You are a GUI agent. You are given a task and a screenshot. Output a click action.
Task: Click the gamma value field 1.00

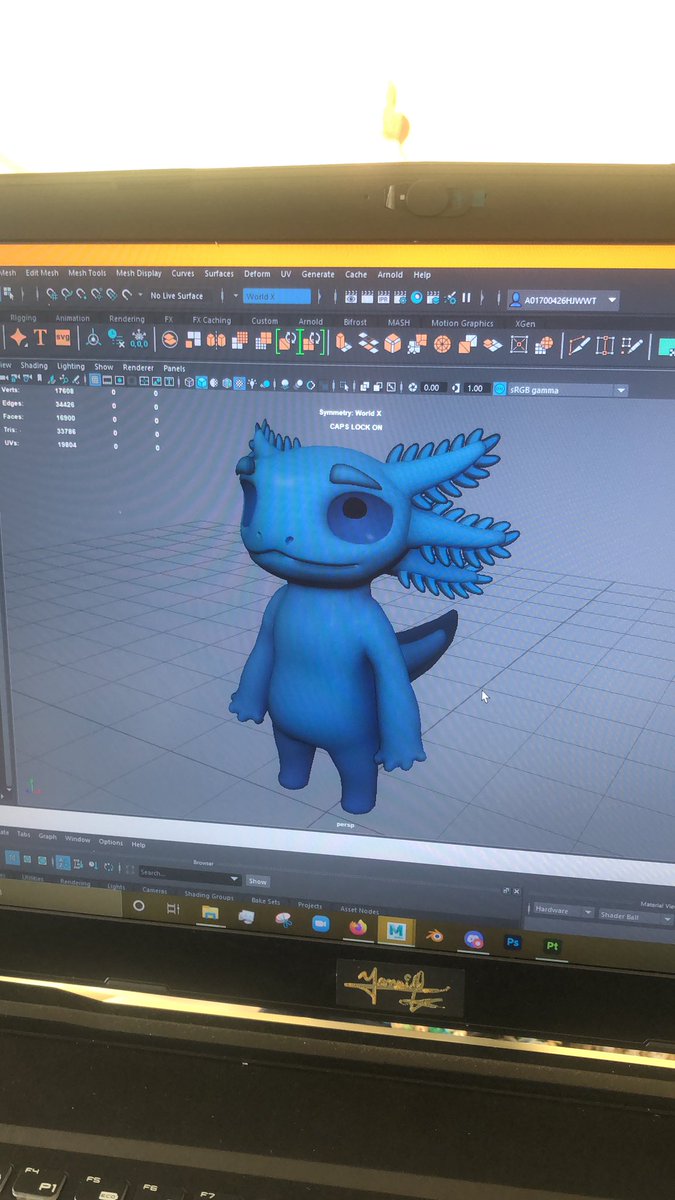pos(474,387)
